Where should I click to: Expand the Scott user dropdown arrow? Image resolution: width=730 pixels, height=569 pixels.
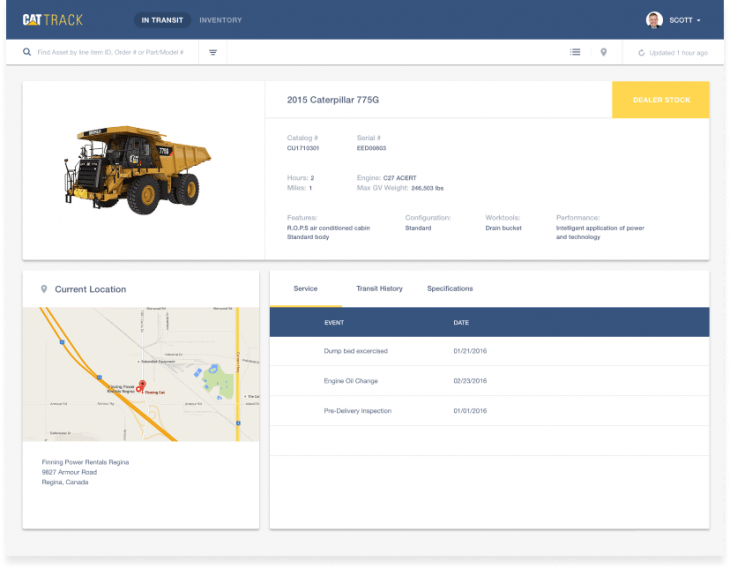pyautogui.click(x=698, y=20)
